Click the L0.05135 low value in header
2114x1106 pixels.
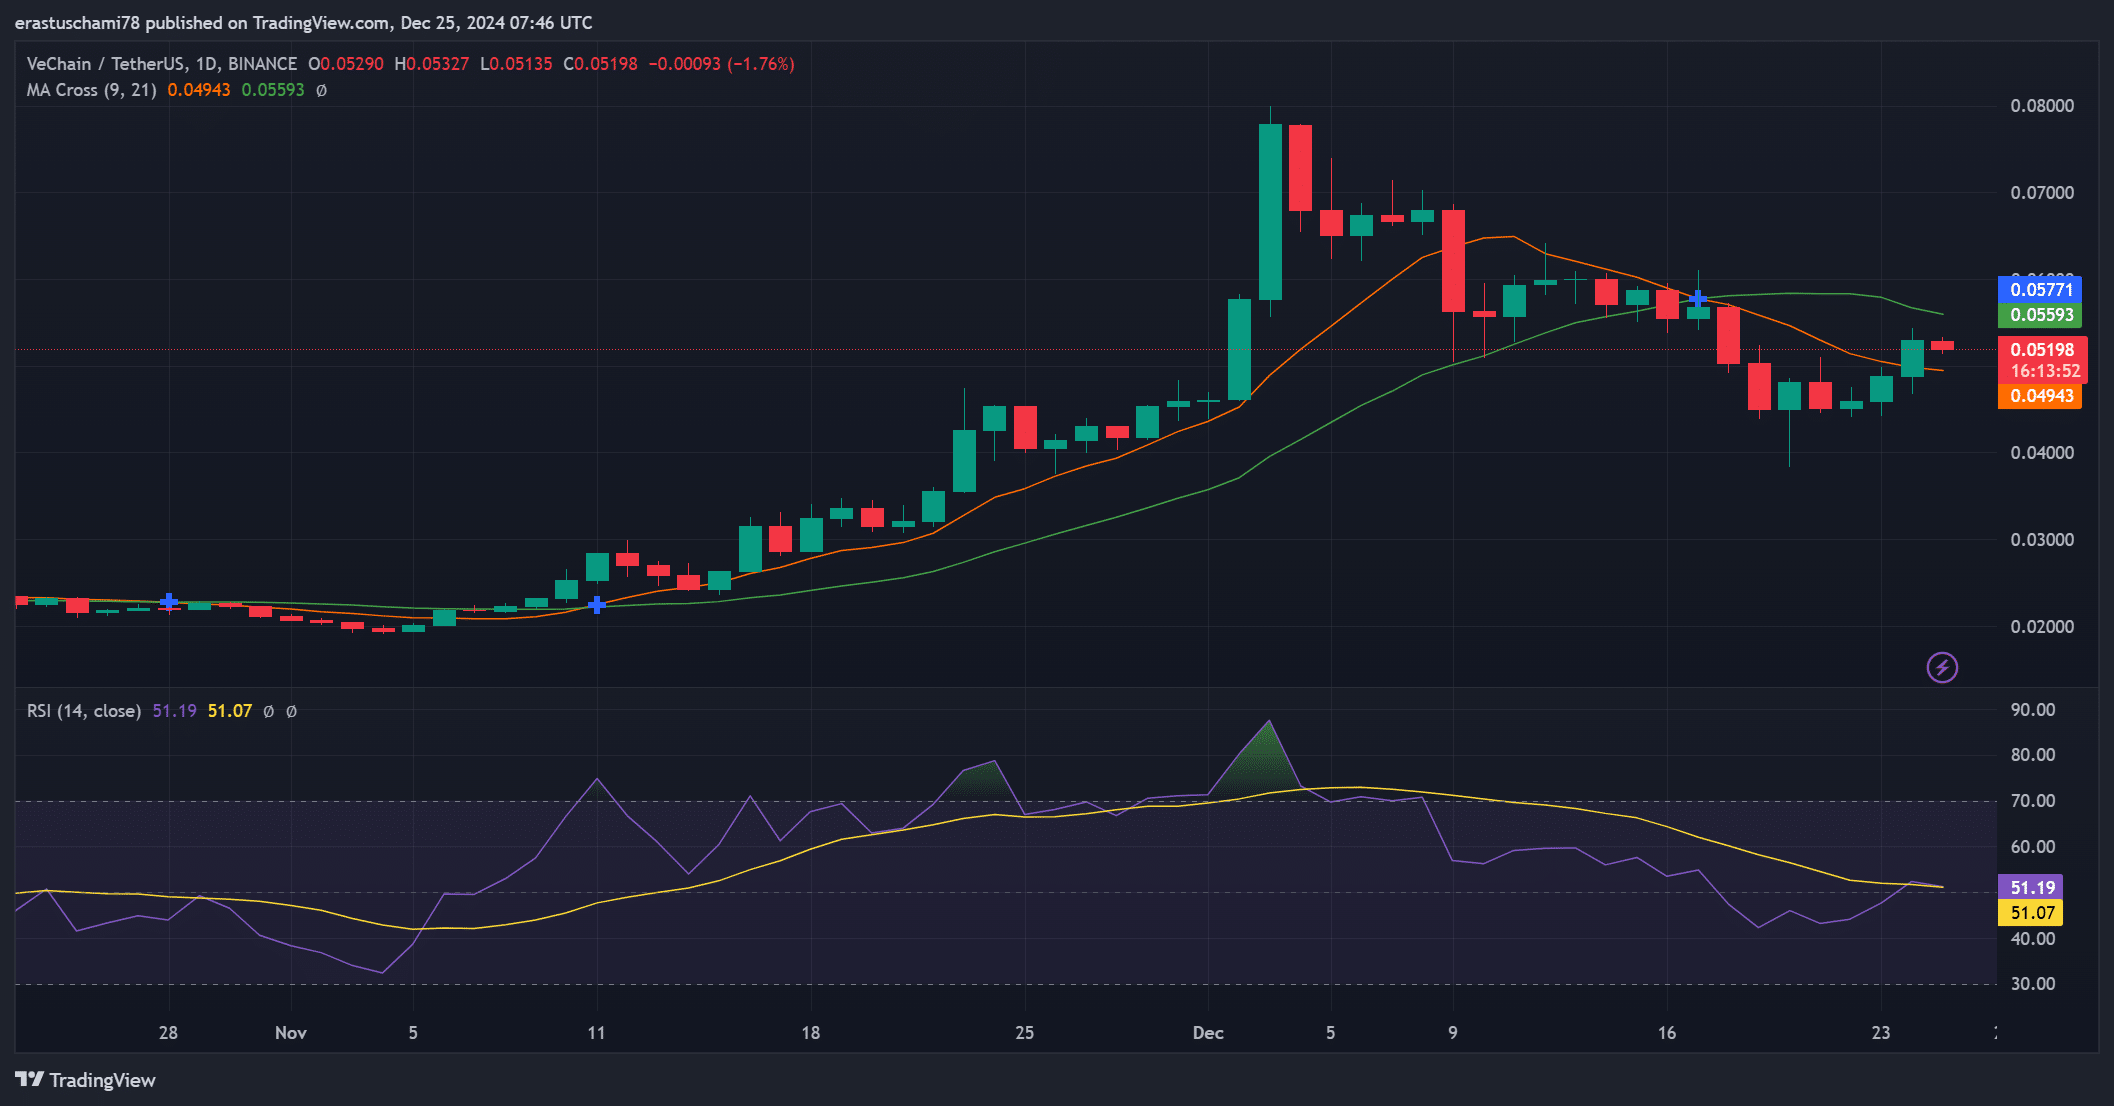pos(516,64)
